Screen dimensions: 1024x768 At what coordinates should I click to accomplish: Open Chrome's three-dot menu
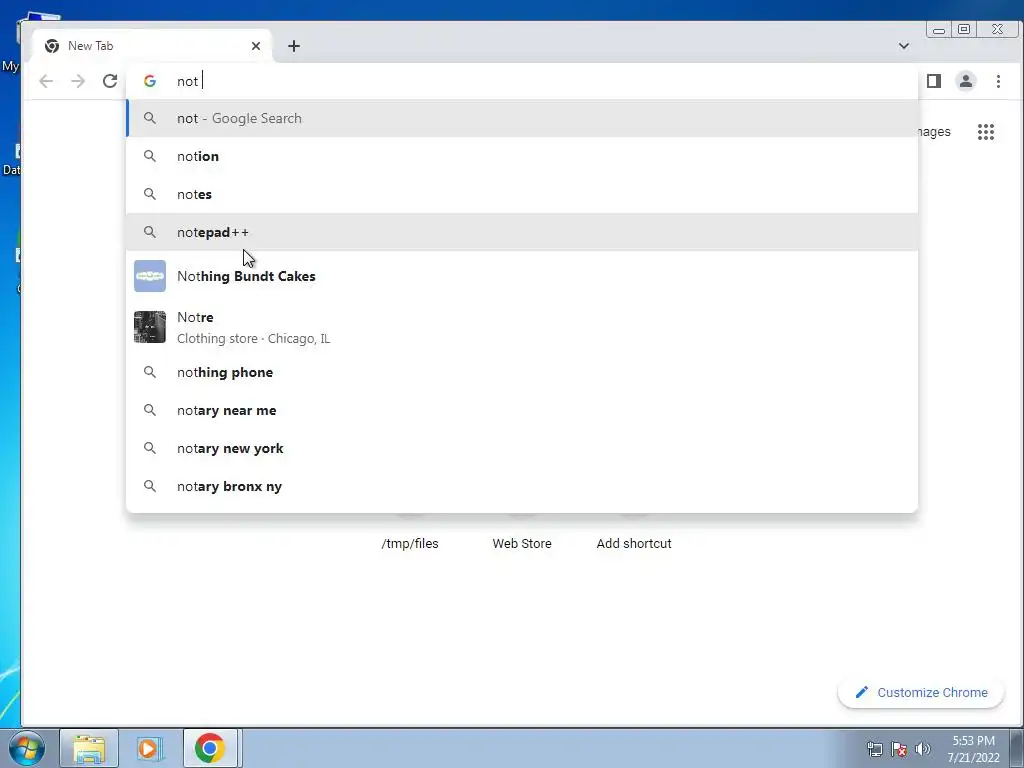[x=998, y=81]
